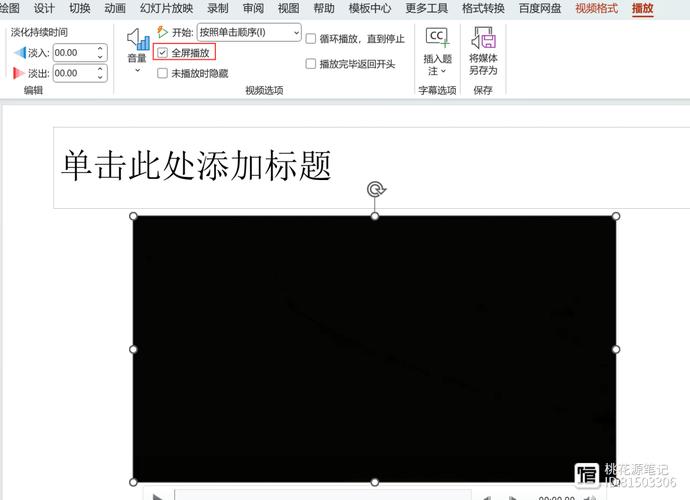
Task: Uncheck the 全屏播放 checkbox
Action: [x=162, y=53]
